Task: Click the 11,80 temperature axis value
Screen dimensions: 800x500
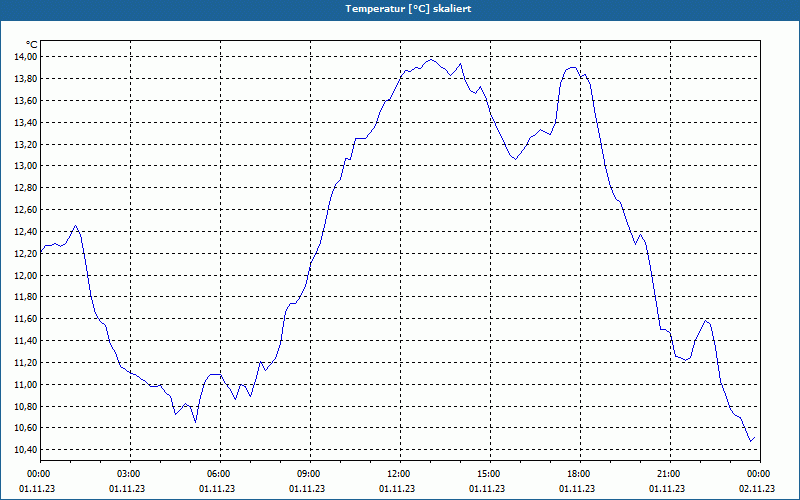Action: pos(25,297)
